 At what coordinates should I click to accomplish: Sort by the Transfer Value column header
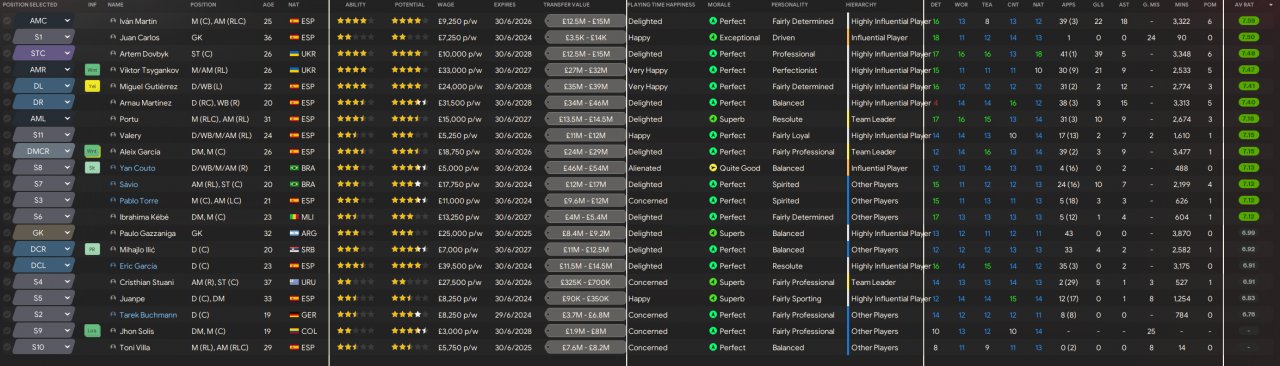pos(567,5)
